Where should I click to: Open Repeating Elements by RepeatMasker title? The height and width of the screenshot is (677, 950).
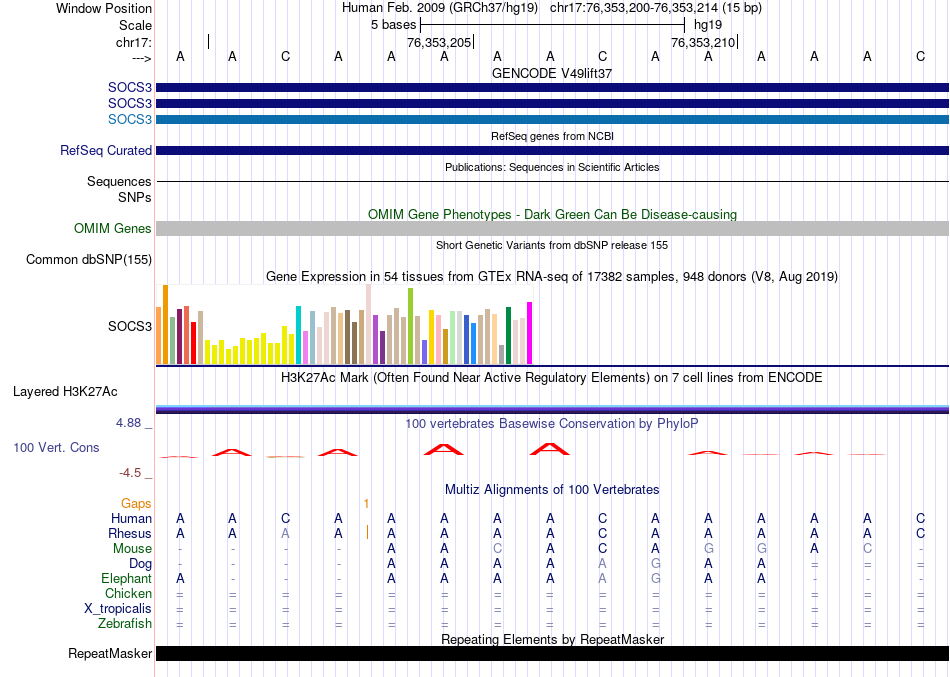pos(552,640)
